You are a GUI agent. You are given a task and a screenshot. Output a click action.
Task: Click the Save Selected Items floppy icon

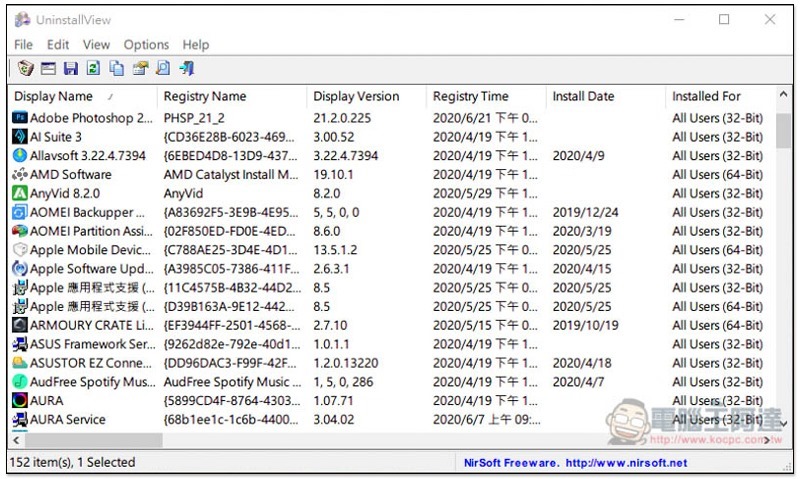pyautogui.click(x=71, y=68)
